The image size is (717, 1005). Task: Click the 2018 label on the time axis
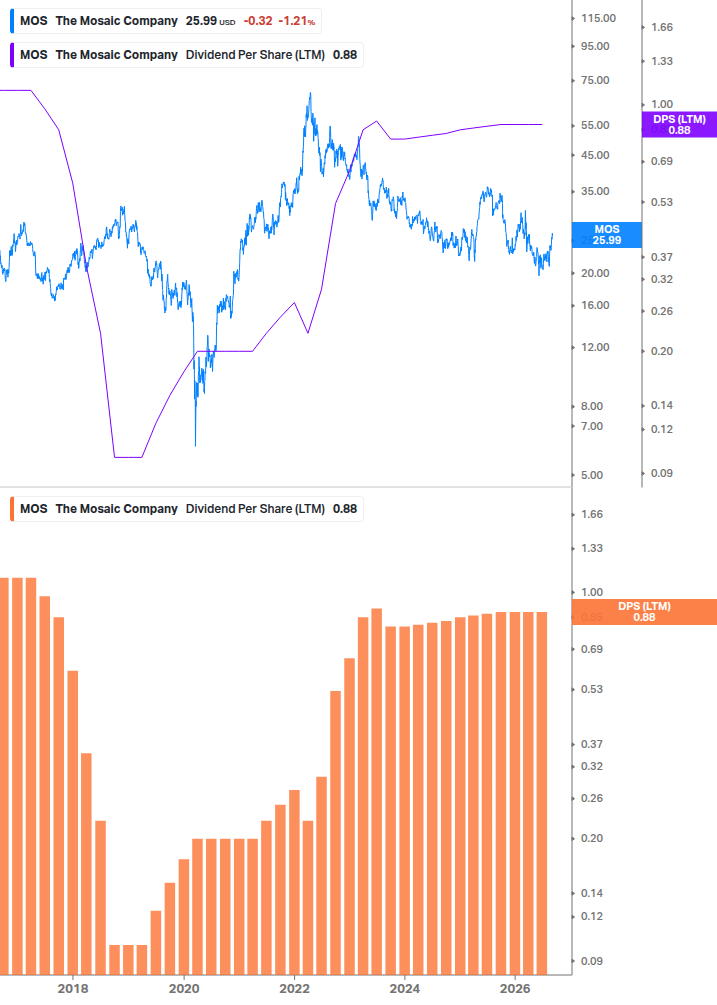pyautogui.click(x=73, y=989)
